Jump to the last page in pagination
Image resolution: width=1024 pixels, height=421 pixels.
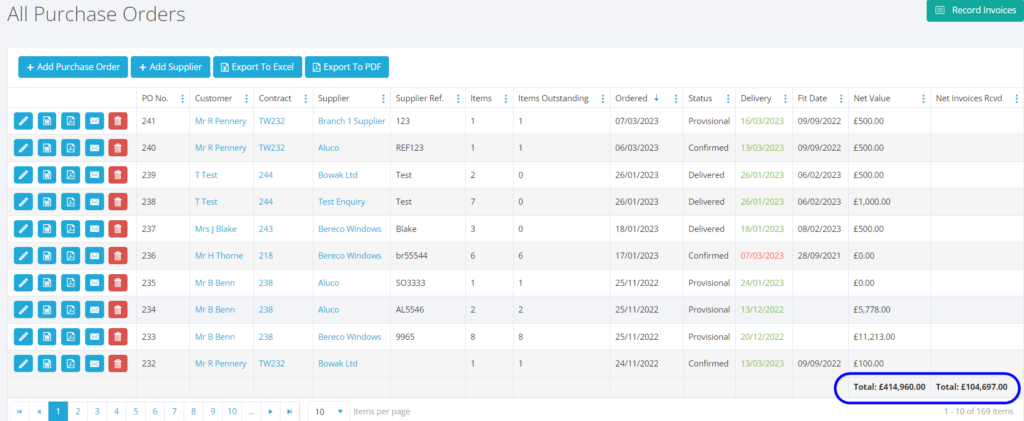(289, 411)
